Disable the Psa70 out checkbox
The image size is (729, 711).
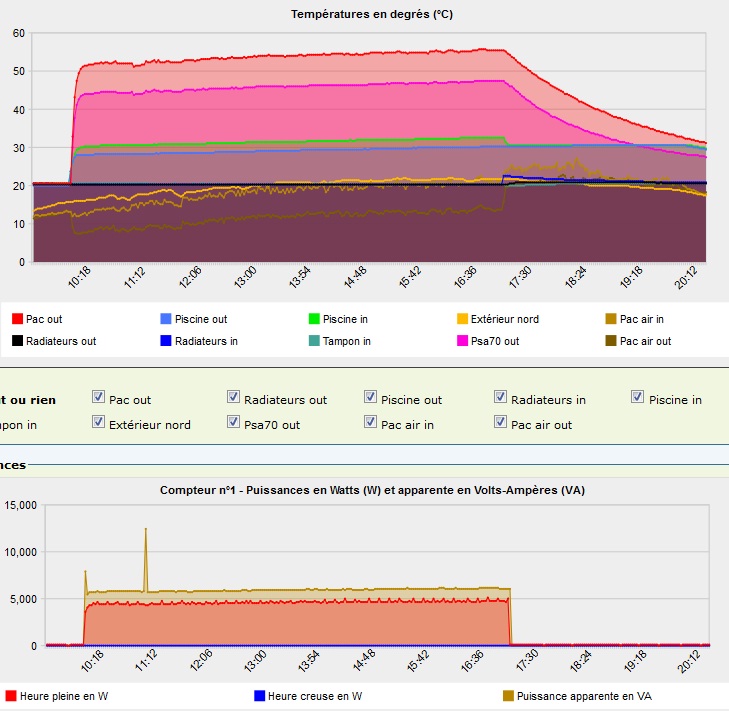coord(233,422)
